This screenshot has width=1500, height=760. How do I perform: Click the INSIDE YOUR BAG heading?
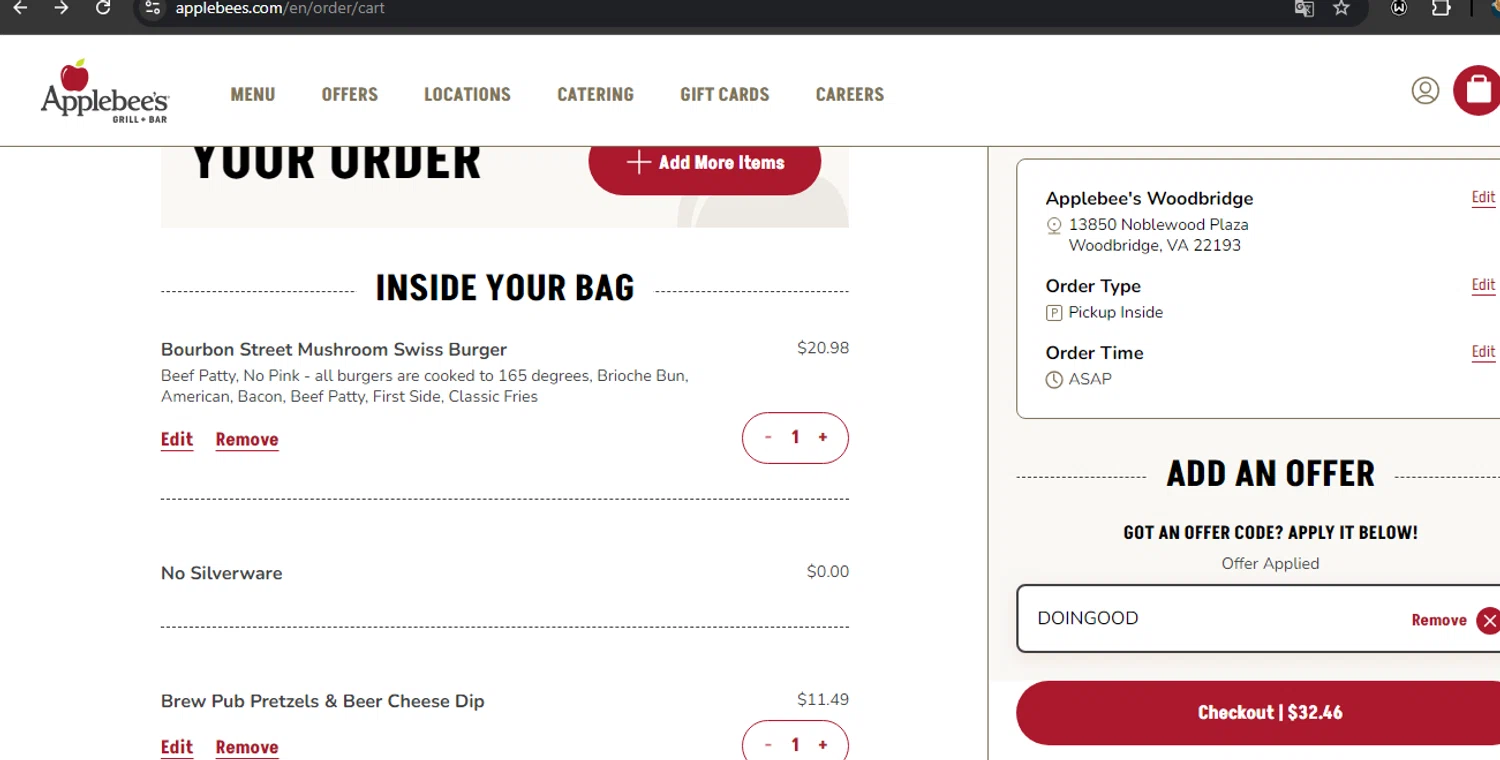point(505,288)
